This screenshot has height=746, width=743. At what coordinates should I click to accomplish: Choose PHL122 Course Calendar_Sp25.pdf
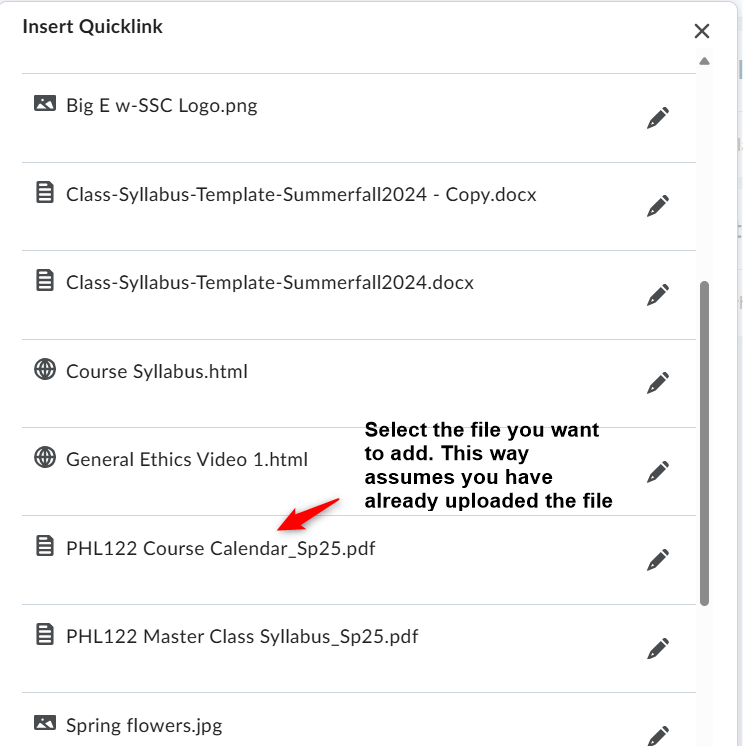click(220, 548)
